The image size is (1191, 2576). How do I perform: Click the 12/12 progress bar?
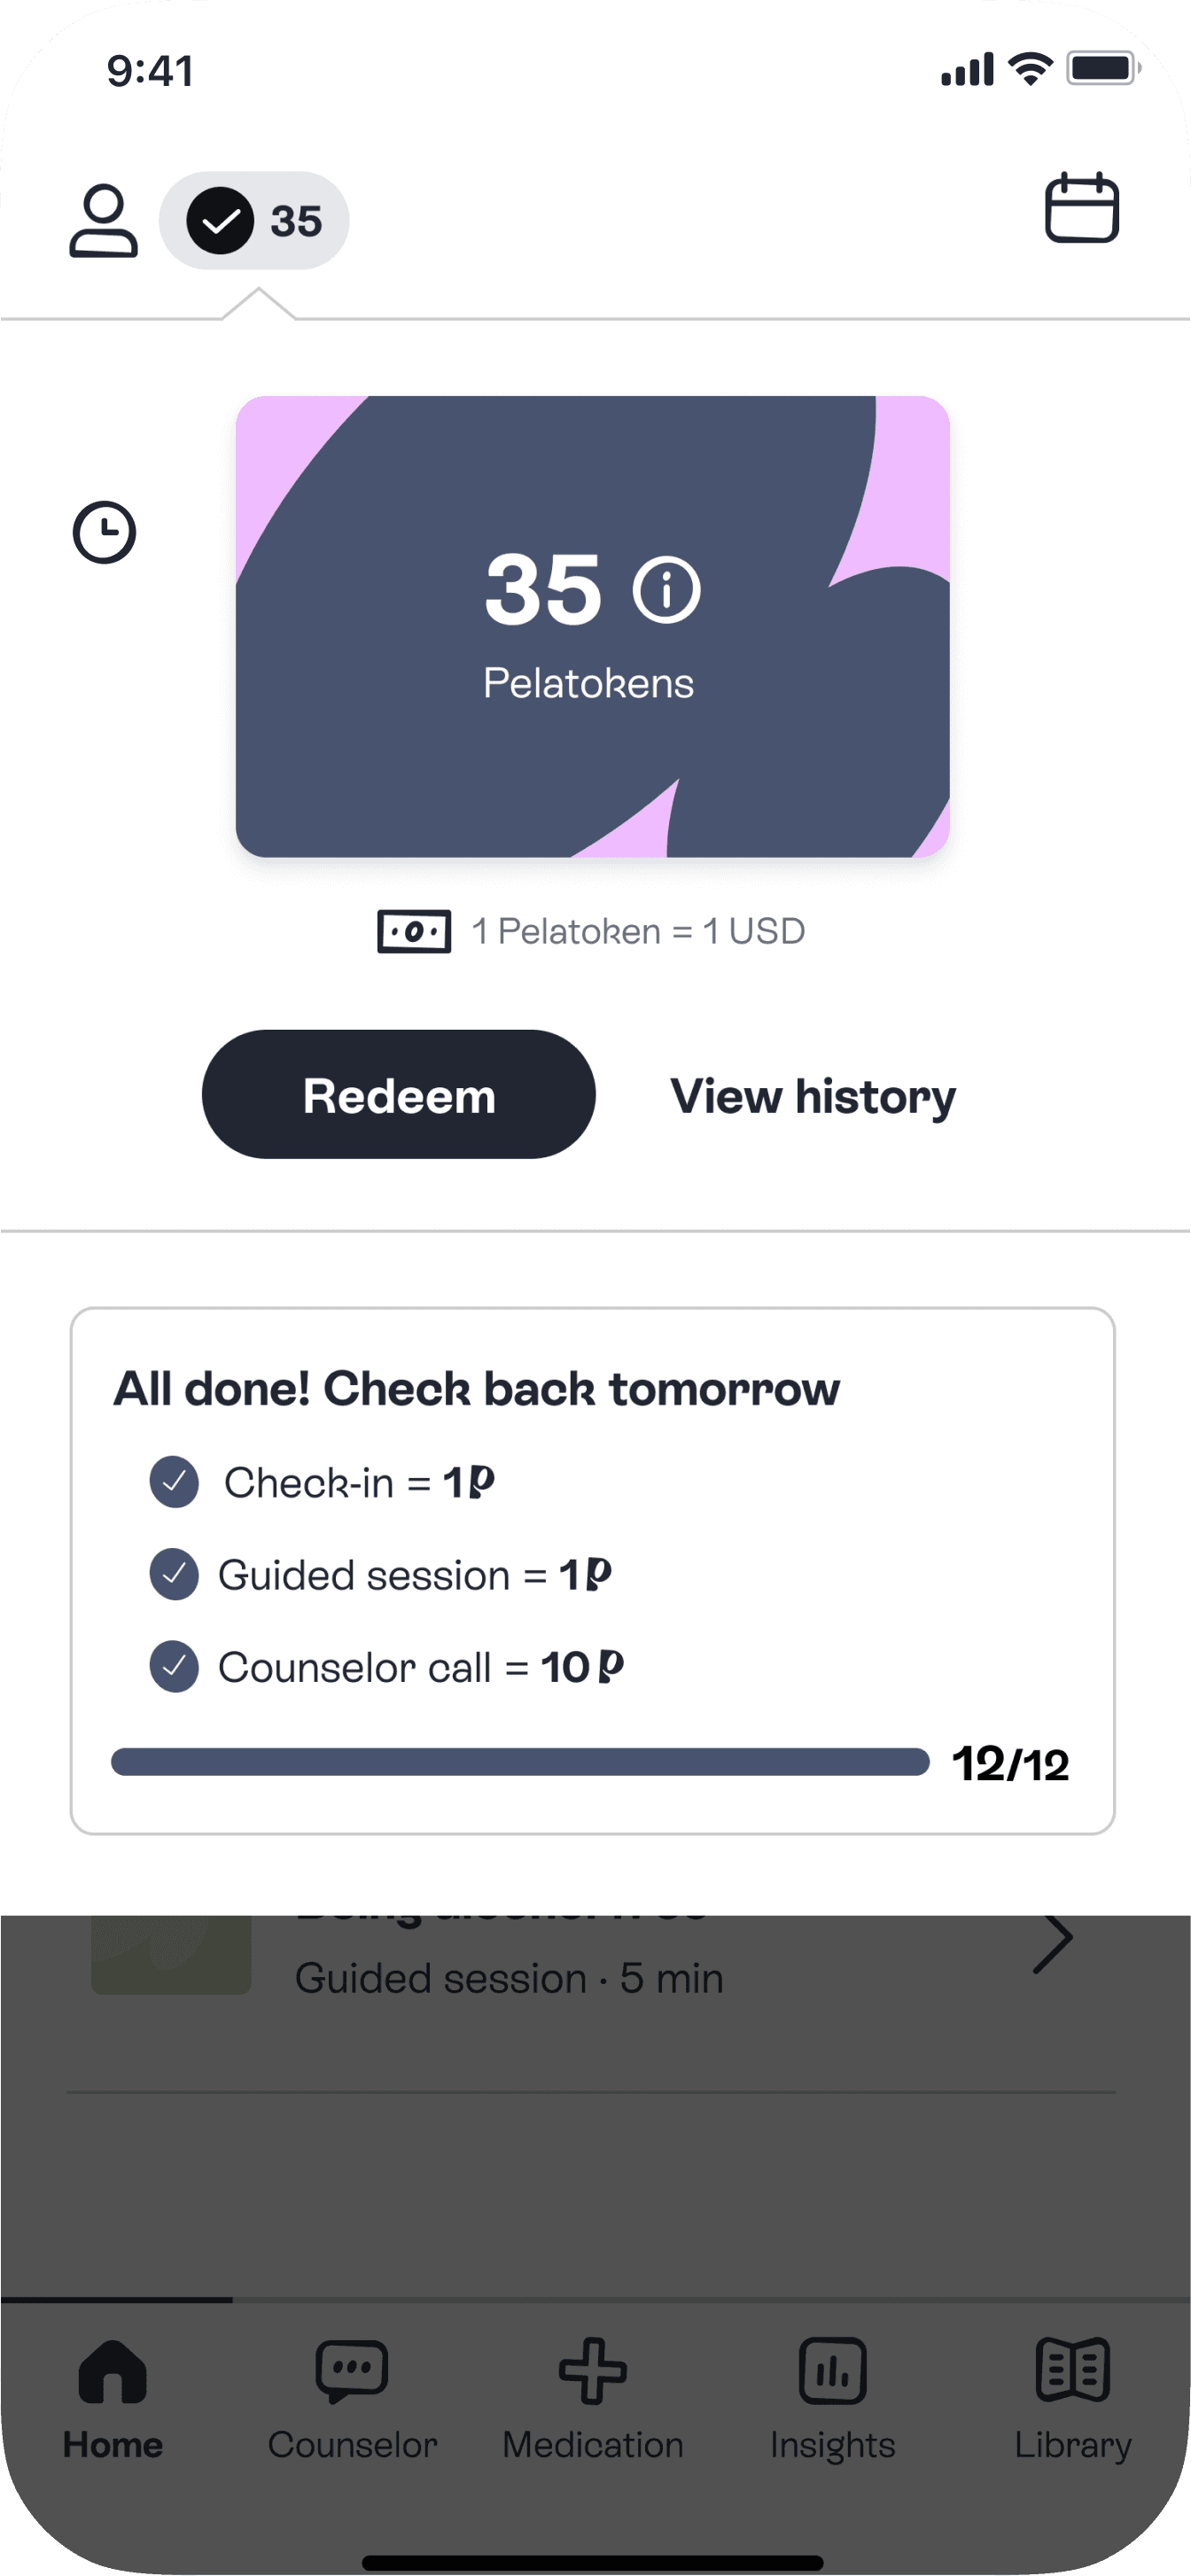(520, 1762)
